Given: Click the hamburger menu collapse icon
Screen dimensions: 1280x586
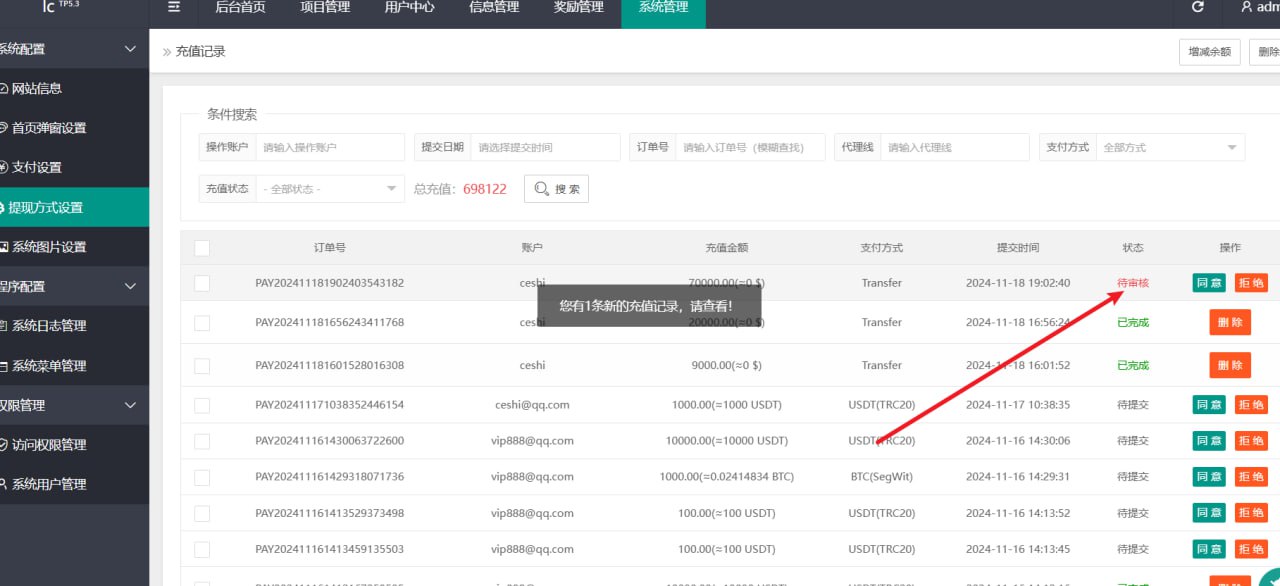Looking at the screenshot, I should [175, 7].
